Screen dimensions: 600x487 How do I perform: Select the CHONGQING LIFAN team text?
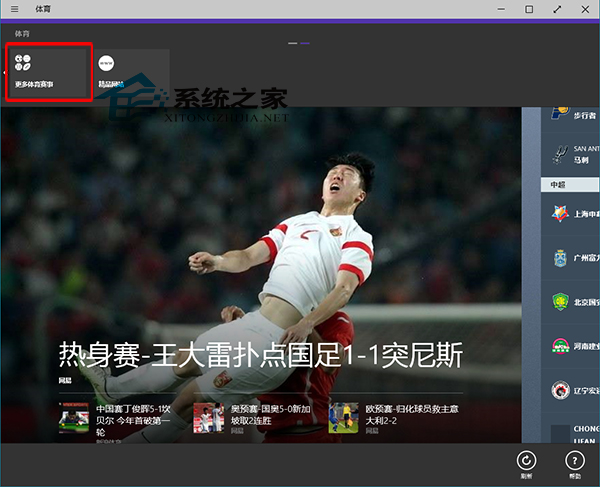pyautogui.click(x=586, y=434)
